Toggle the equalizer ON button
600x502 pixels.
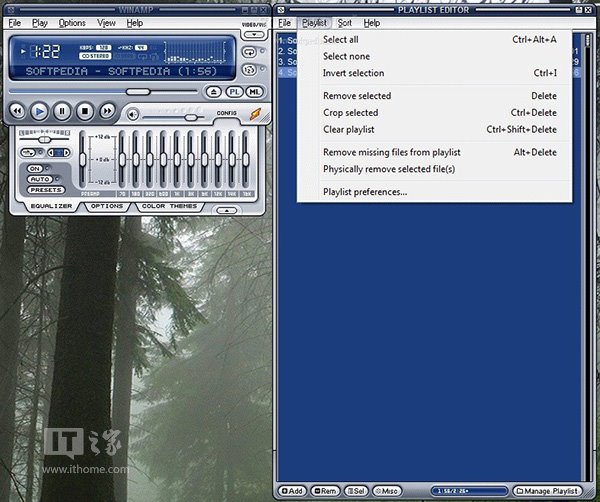[36, 168]
